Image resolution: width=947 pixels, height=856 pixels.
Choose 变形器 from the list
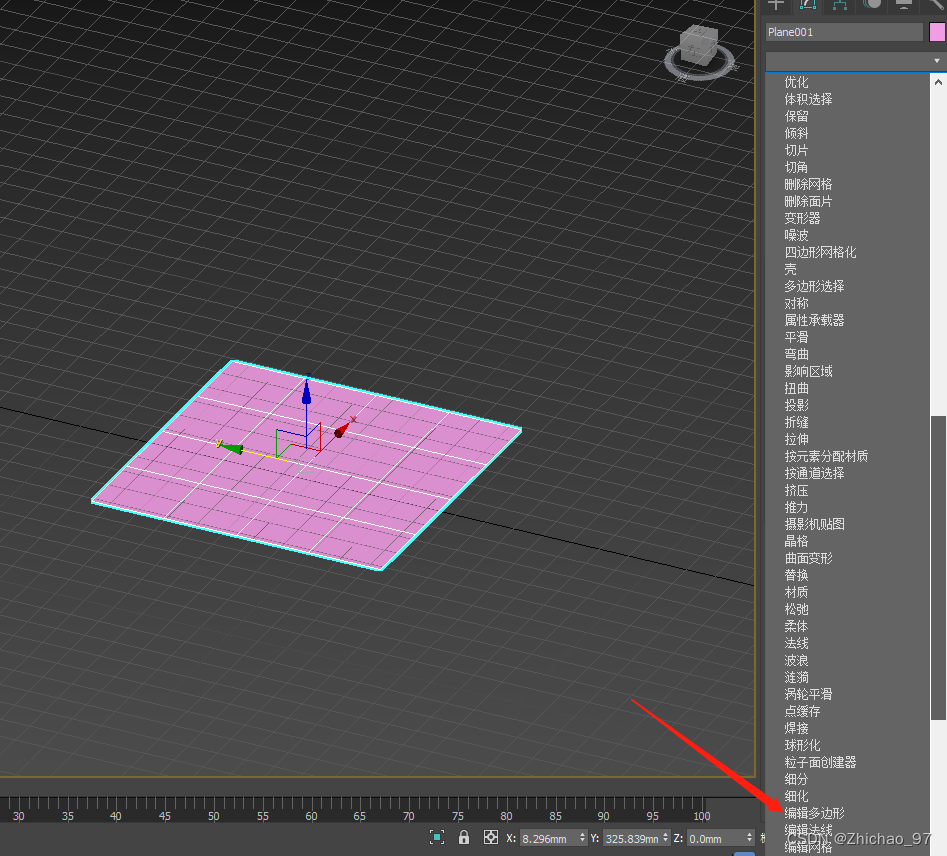tap(802, 218)
